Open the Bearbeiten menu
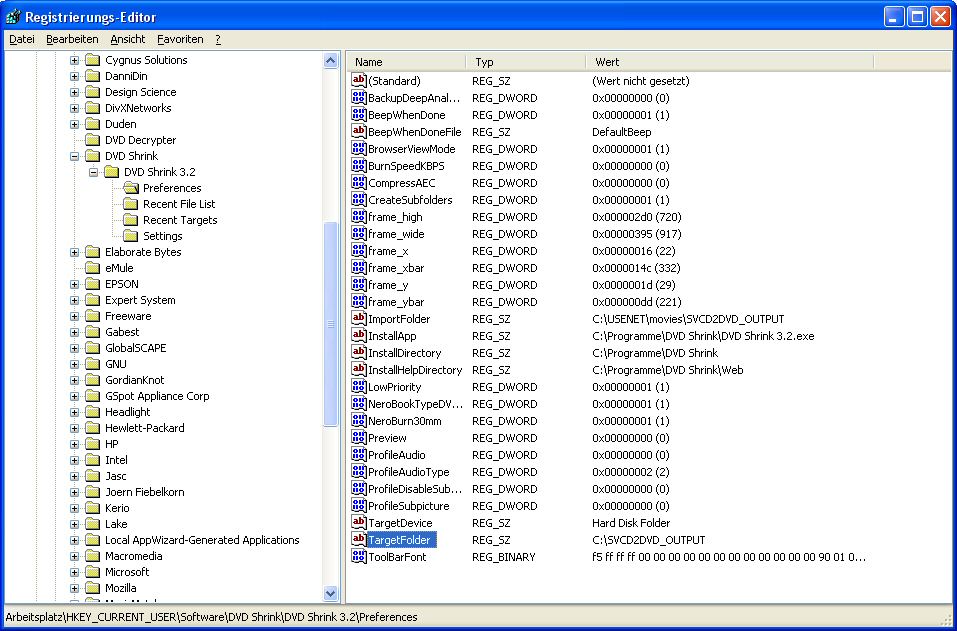 pos(72,39)
